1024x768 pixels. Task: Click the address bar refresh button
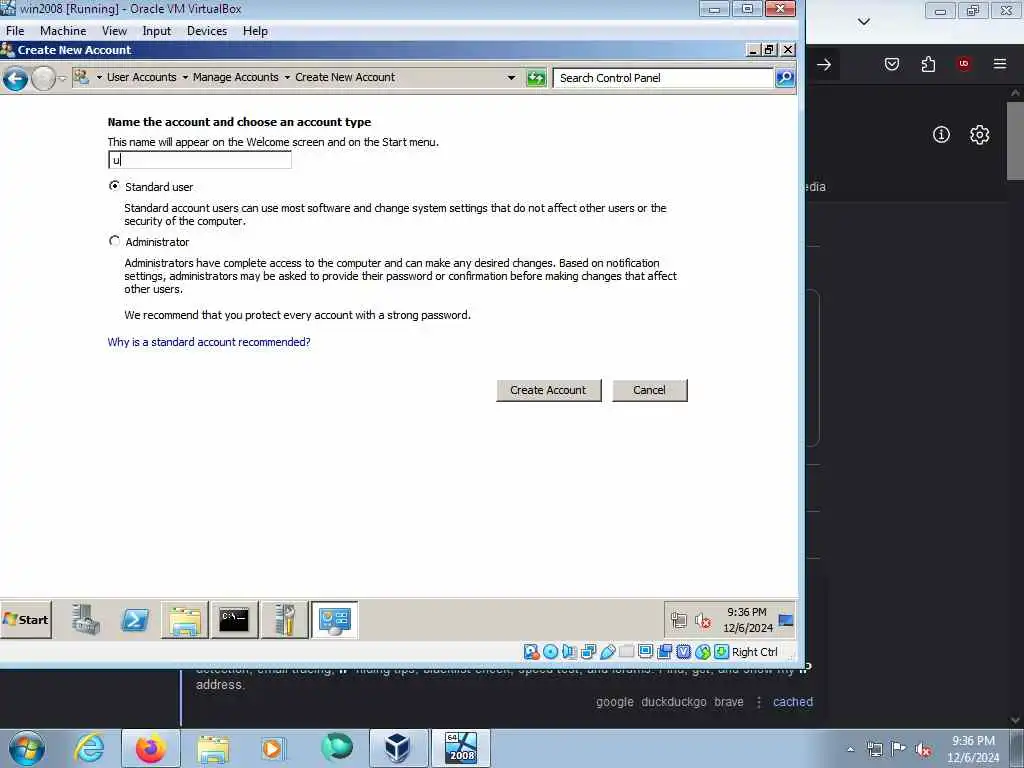[536, 78]
